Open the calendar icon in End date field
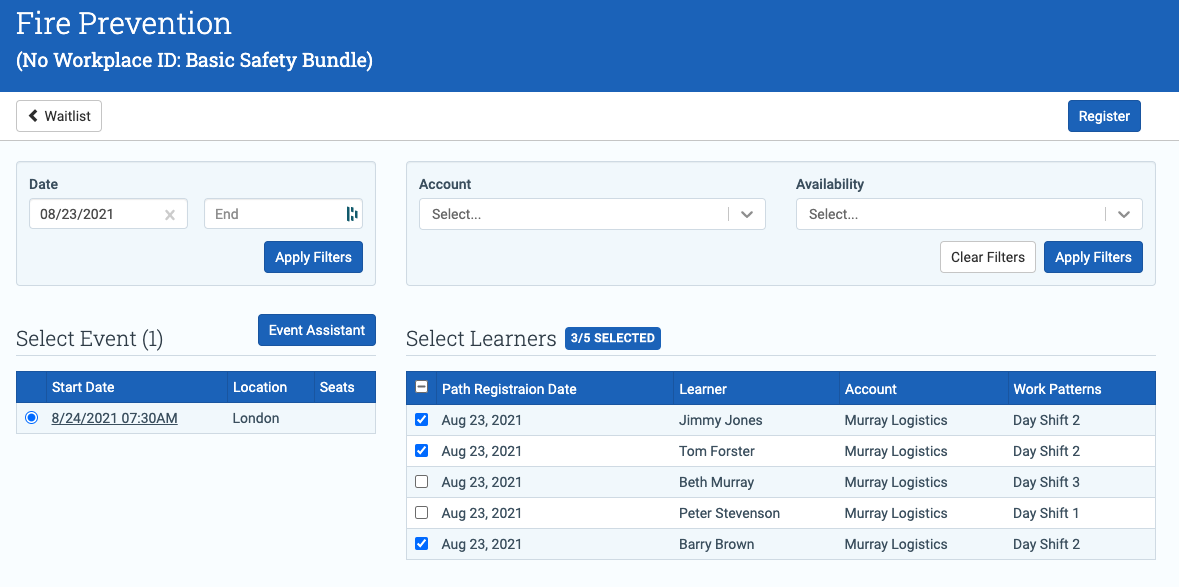The height and width of the screenshot is (587, 1179). point(352,214)
